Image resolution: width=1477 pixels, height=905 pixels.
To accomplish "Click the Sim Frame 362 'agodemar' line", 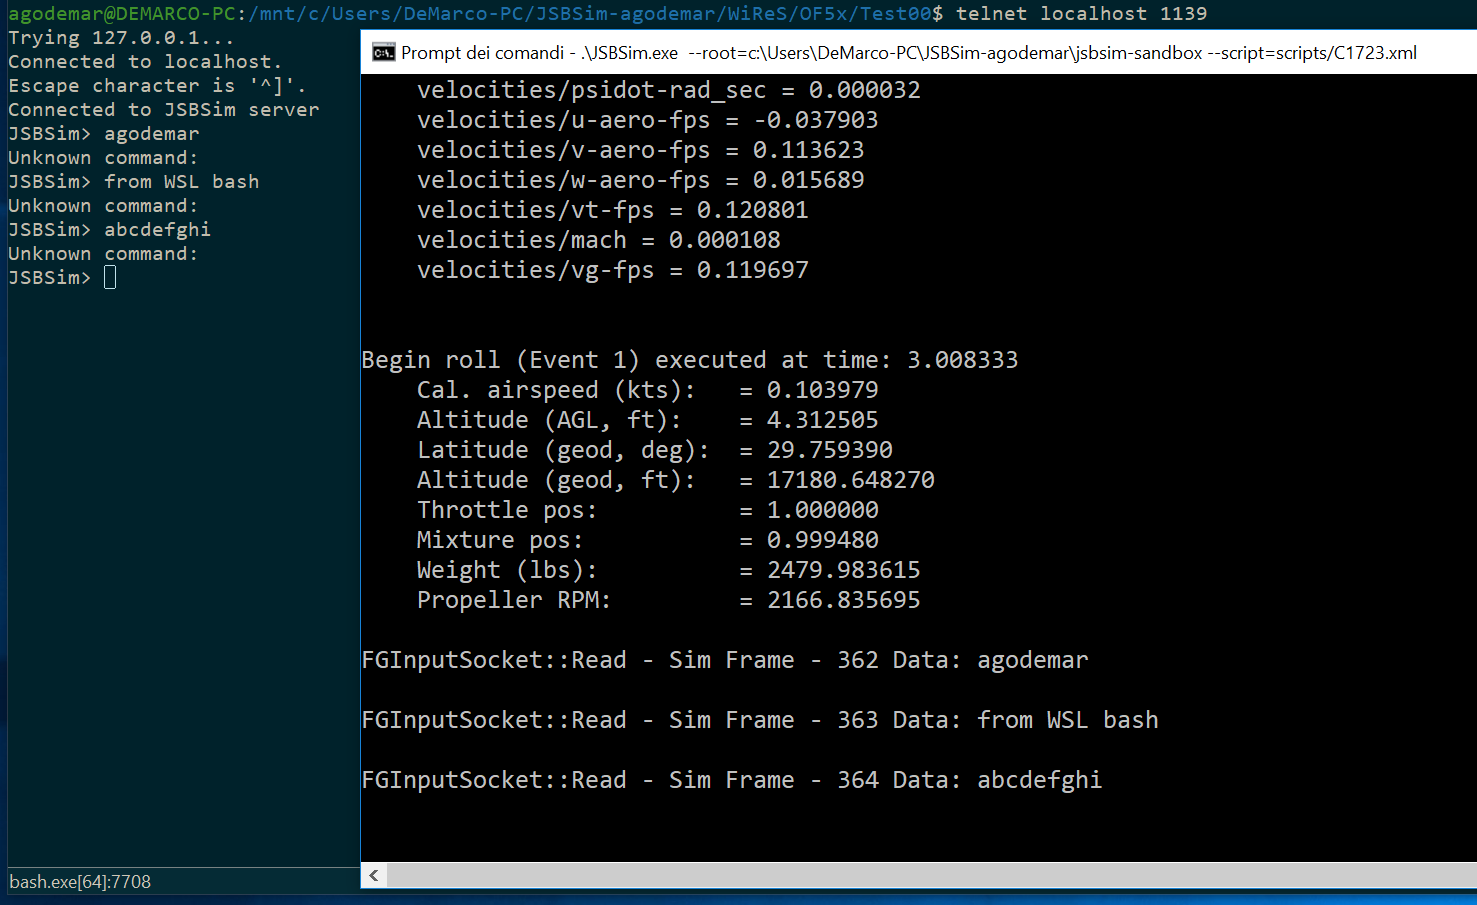I will click(x=725, y=660).
